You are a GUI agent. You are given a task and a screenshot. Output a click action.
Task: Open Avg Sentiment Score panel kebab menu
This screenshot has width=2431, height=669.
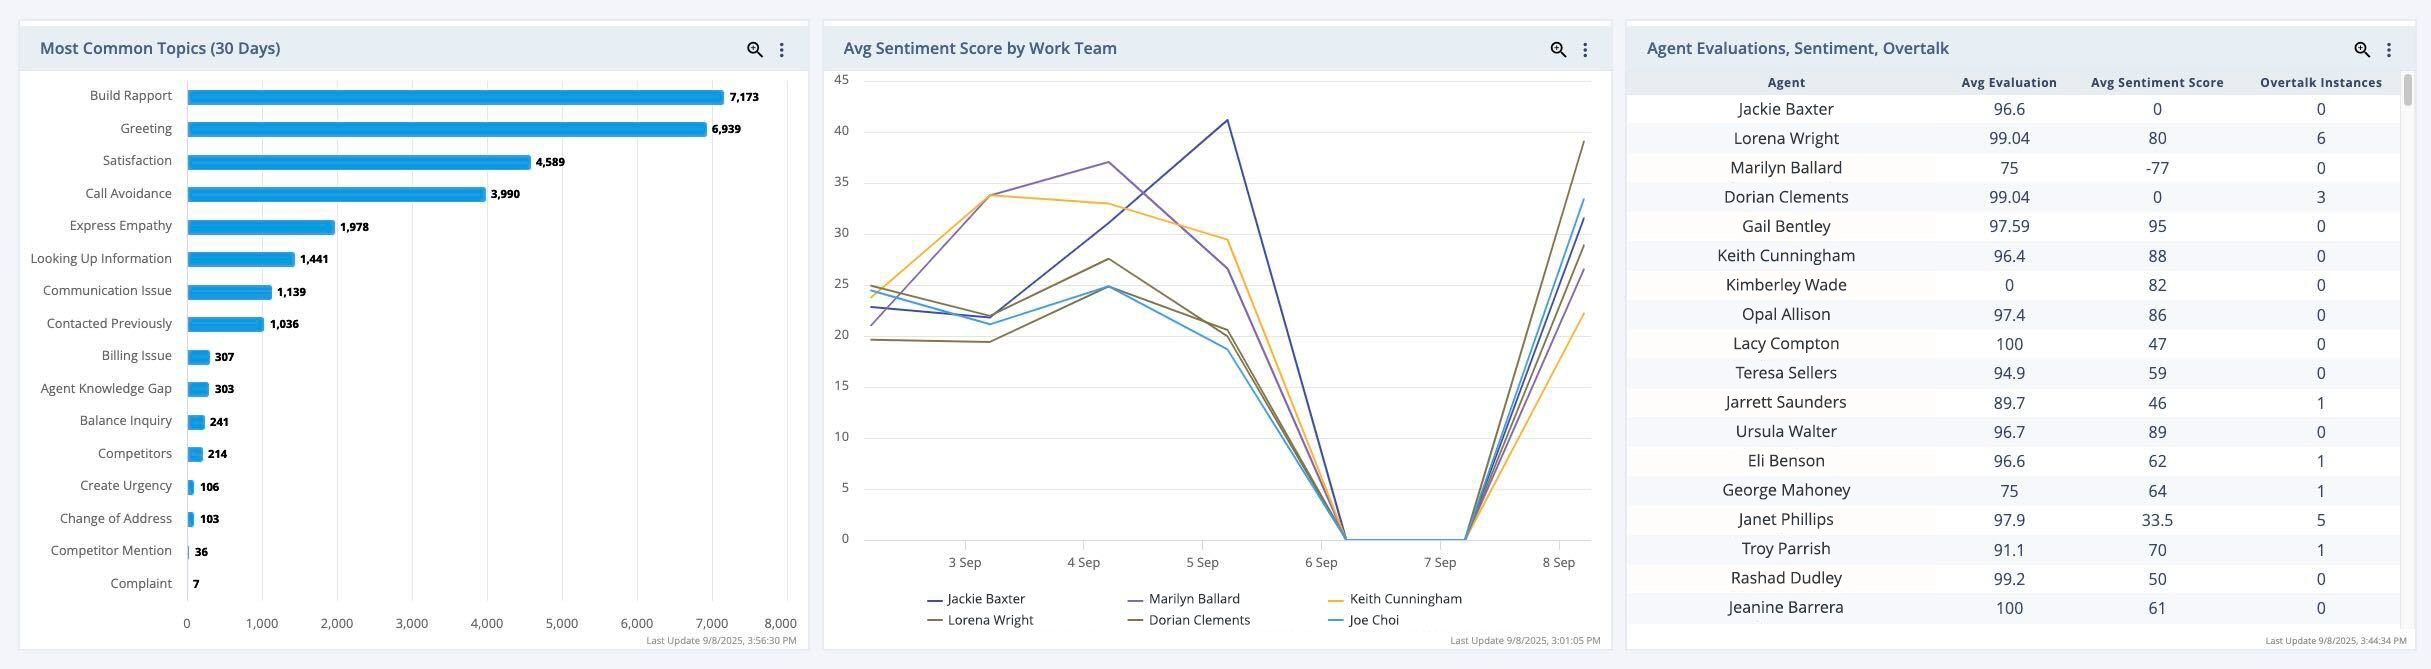tap(1585, 49)
